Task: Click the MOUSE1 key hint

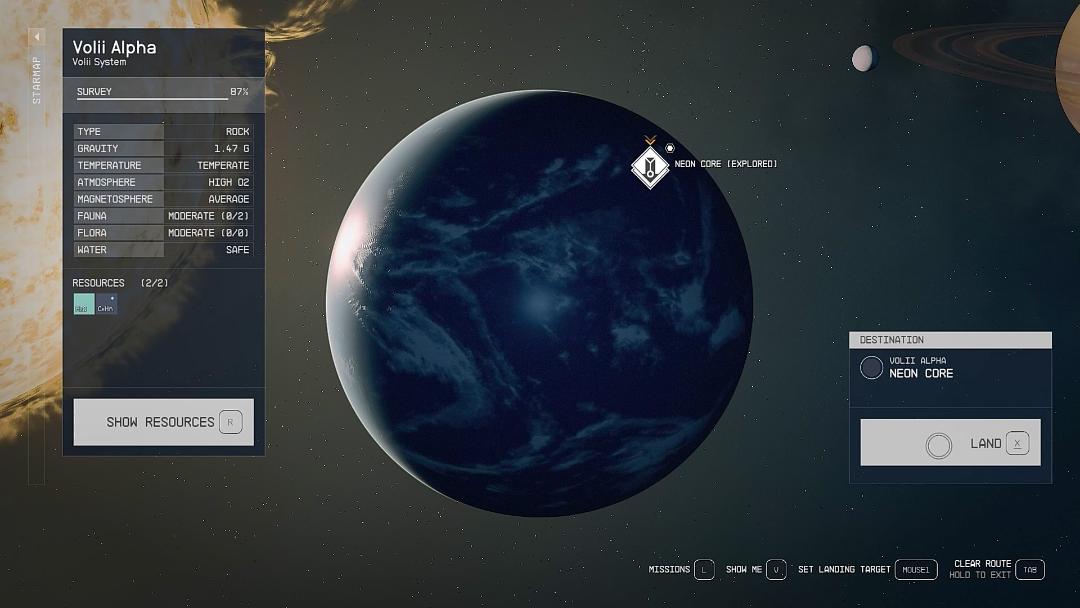Action: [x=916, y=569]
